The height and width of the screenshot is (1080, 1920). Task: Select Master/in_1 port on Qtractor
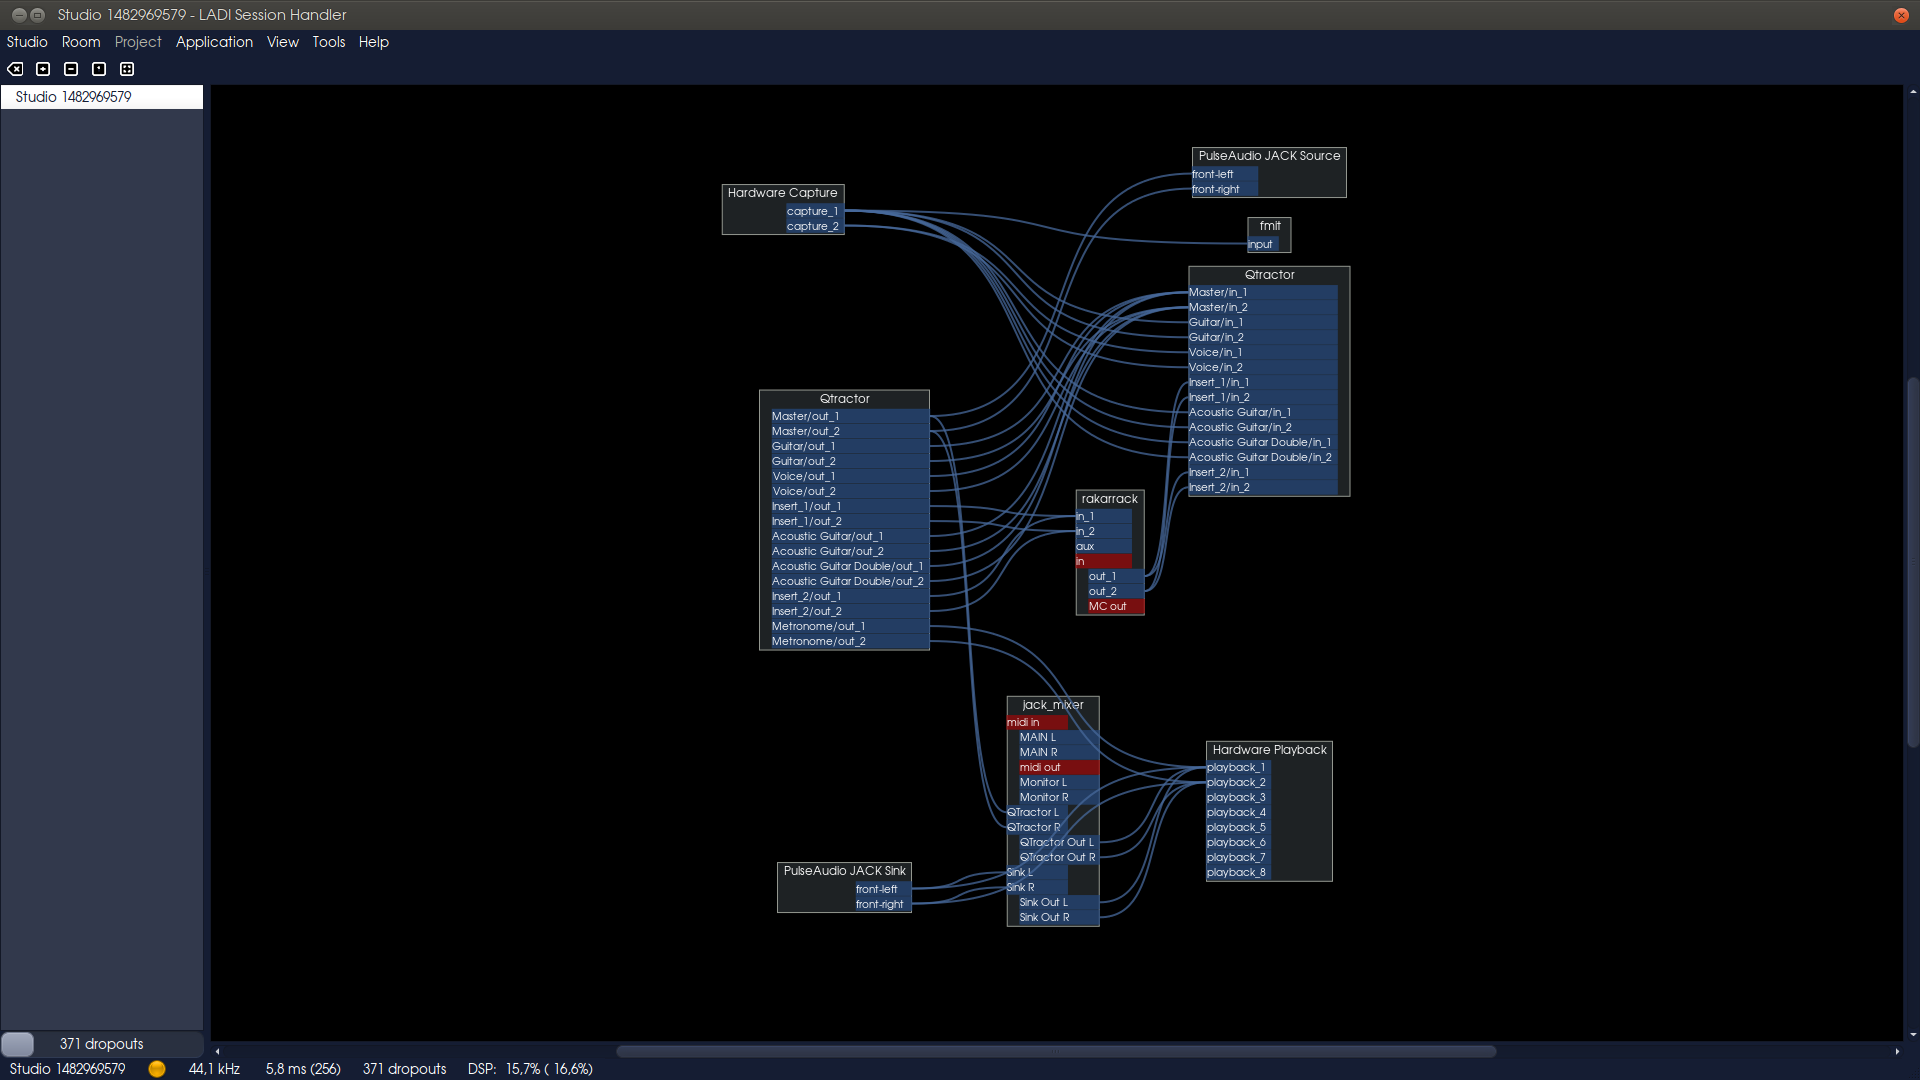pyautogui.click(x=1263, y=292)
